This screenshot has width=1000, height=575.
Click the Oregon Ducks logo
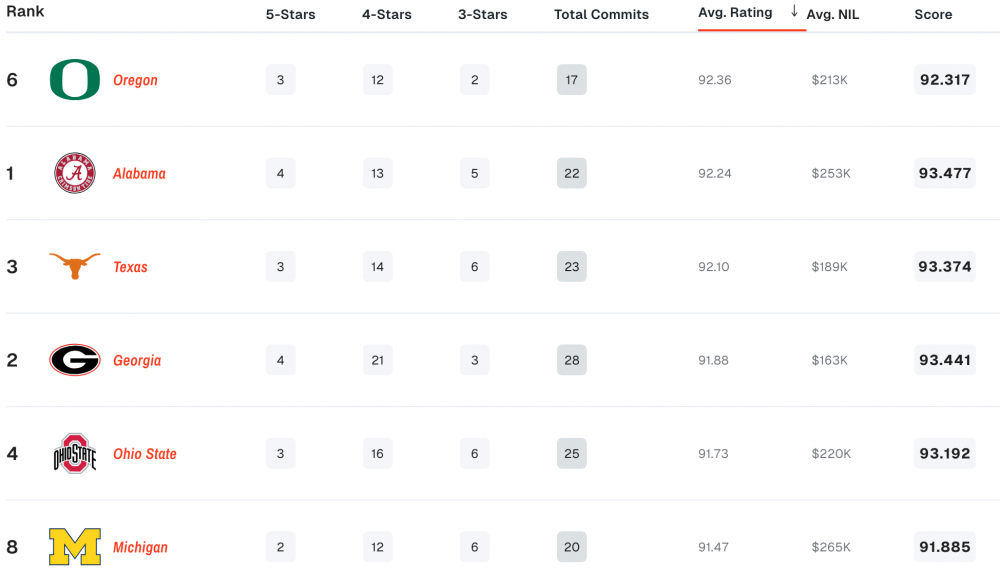(75, 80)
